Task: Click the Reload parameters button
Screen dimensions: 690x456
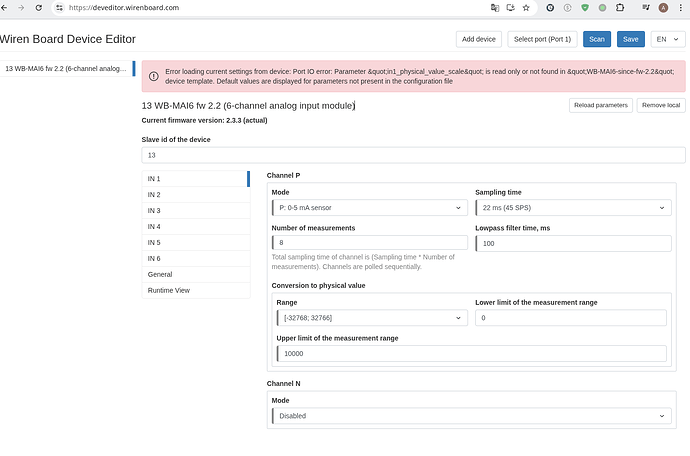Action: click(x=601, y=105)
